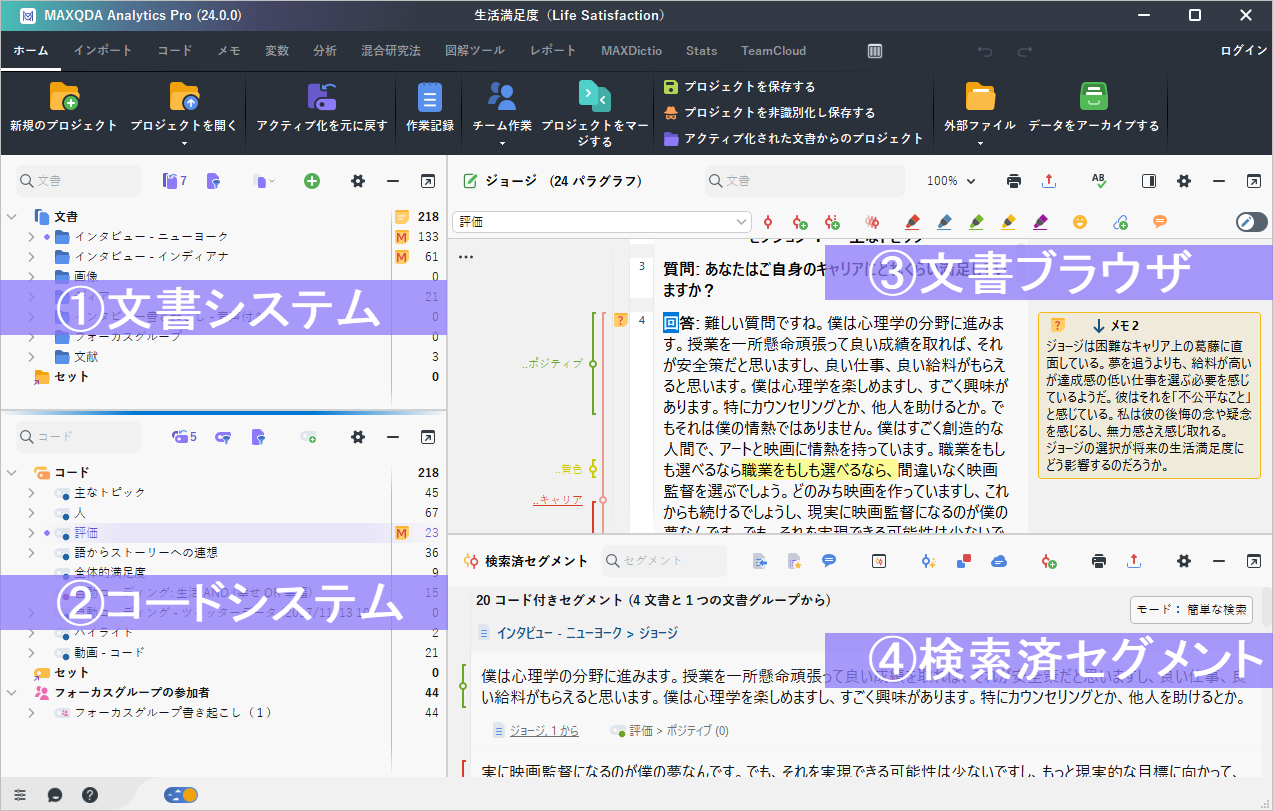
Task: Collapse the 文書 root tree node
Action: (x=12, y=216)
